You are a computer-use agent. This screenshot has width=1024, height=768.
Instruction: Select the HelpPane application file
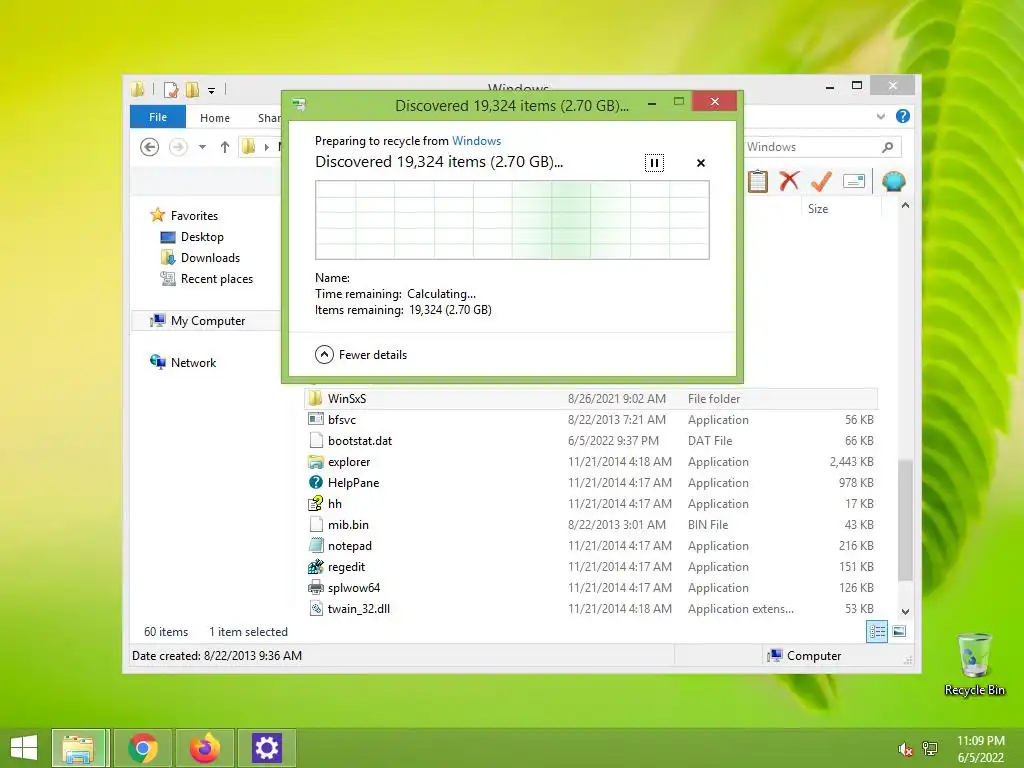click(591, 483)
